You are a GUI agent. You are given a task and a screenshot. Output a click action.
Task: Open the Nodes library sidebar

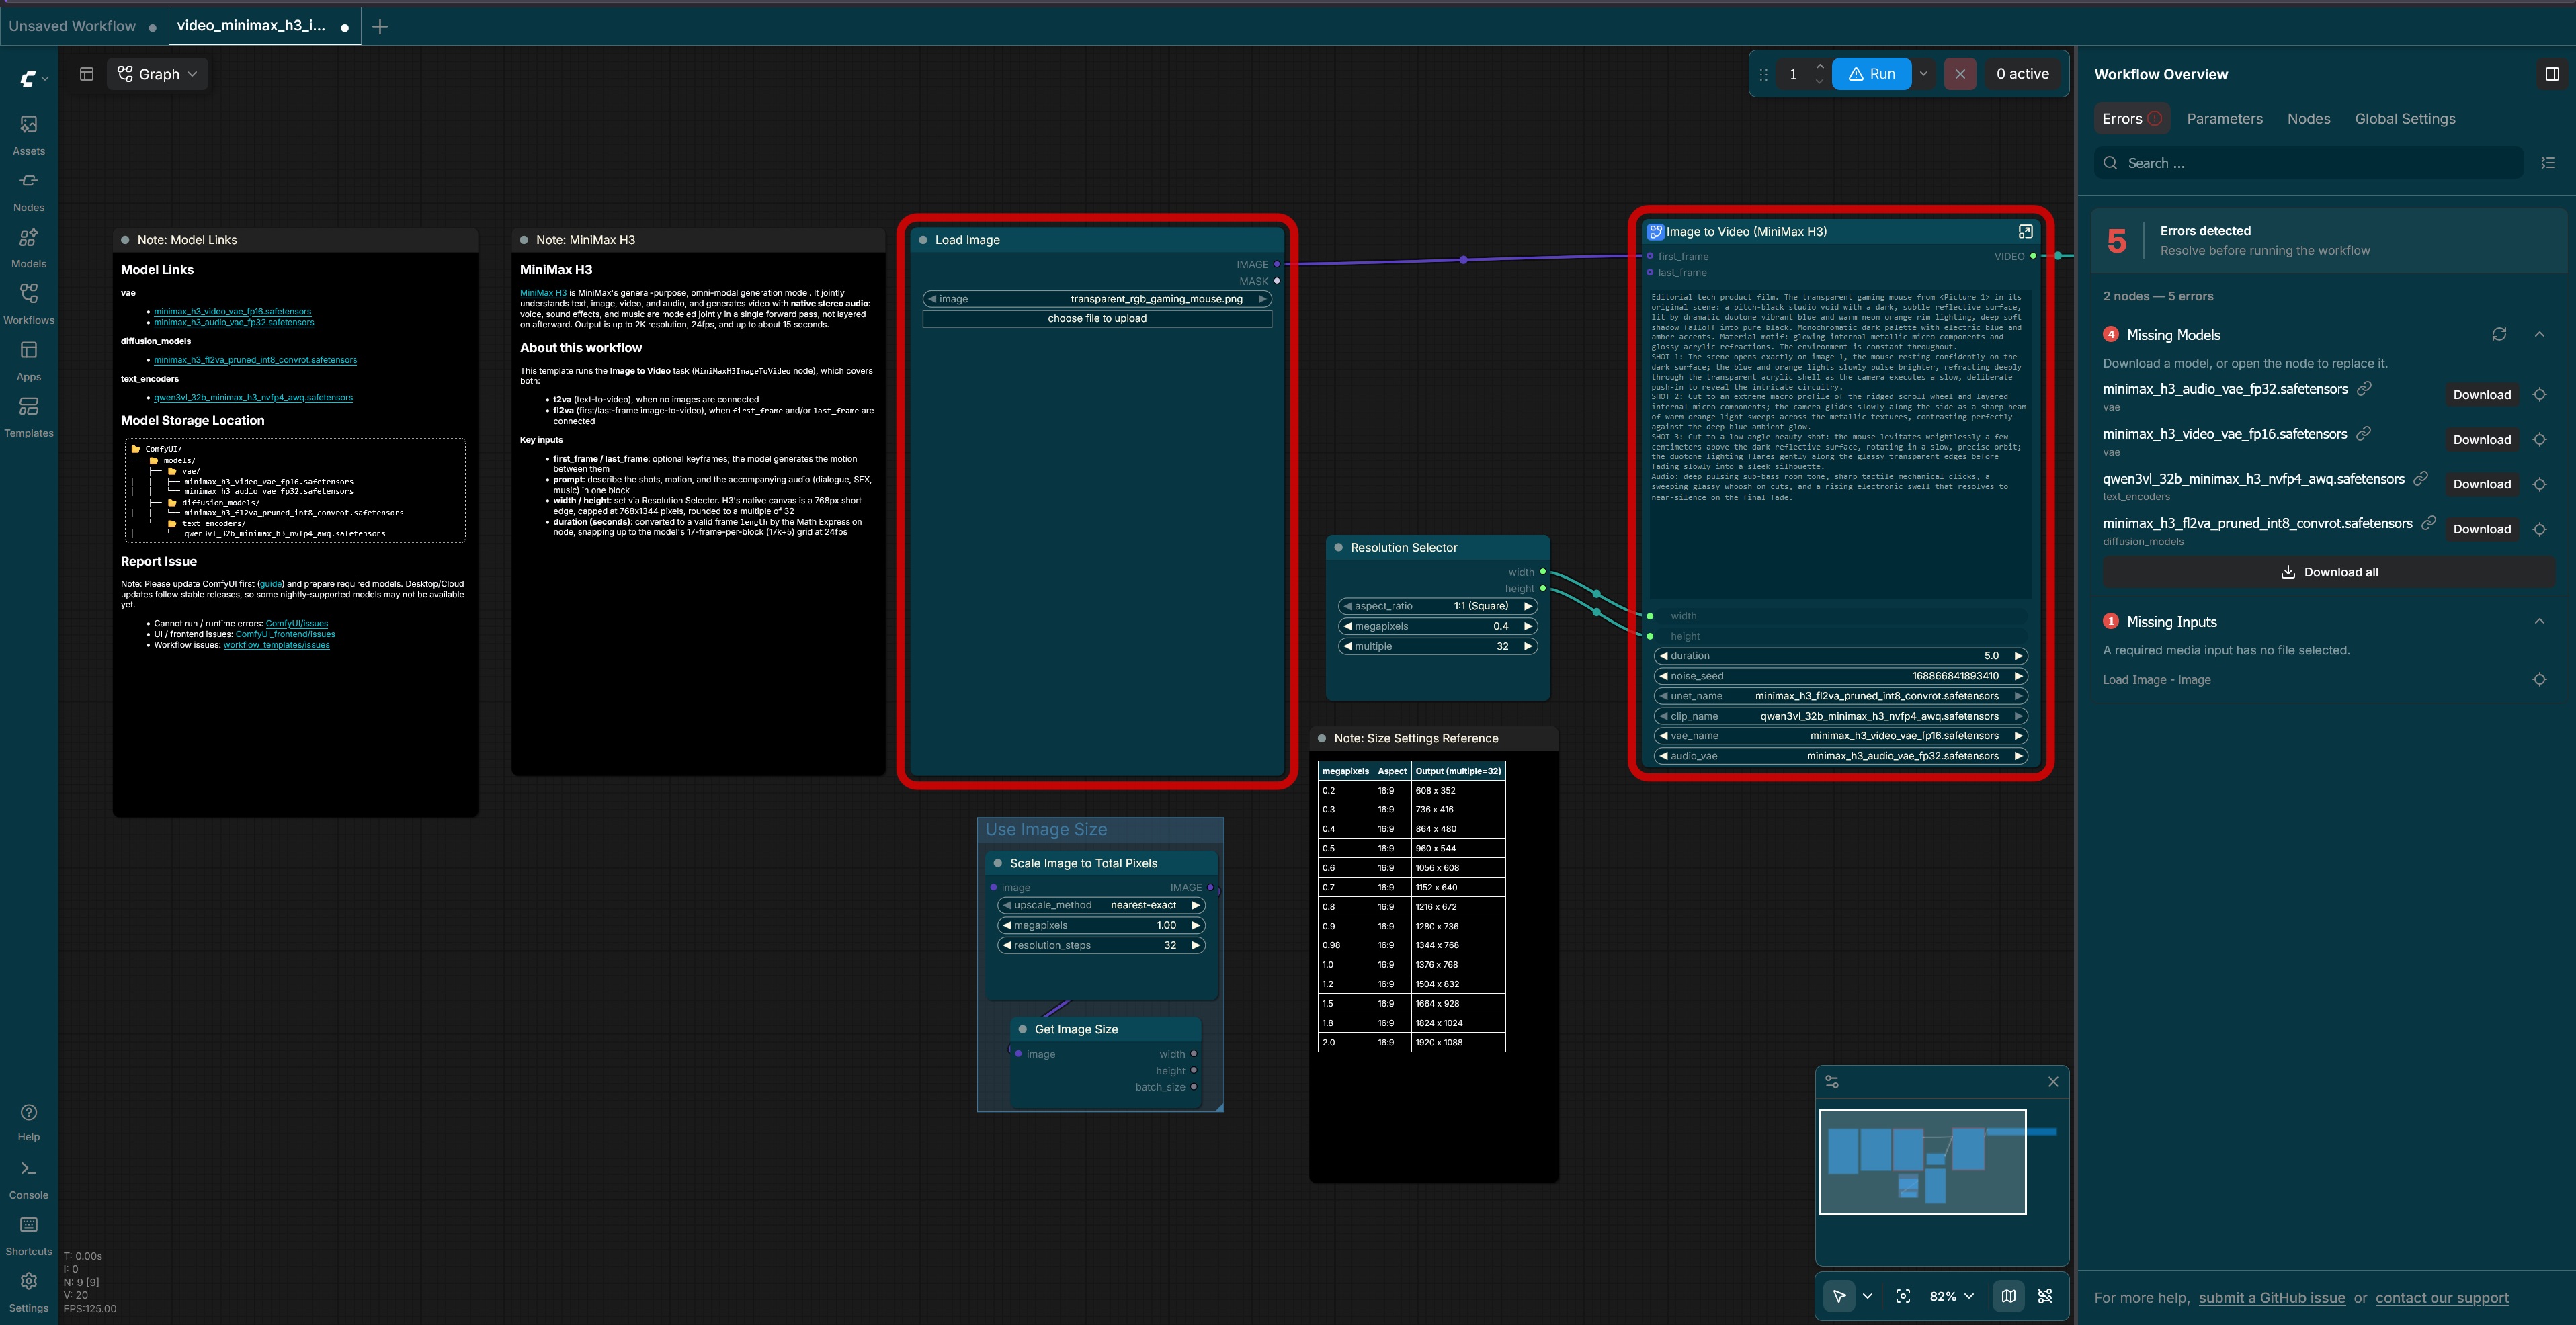coord(29,191)
